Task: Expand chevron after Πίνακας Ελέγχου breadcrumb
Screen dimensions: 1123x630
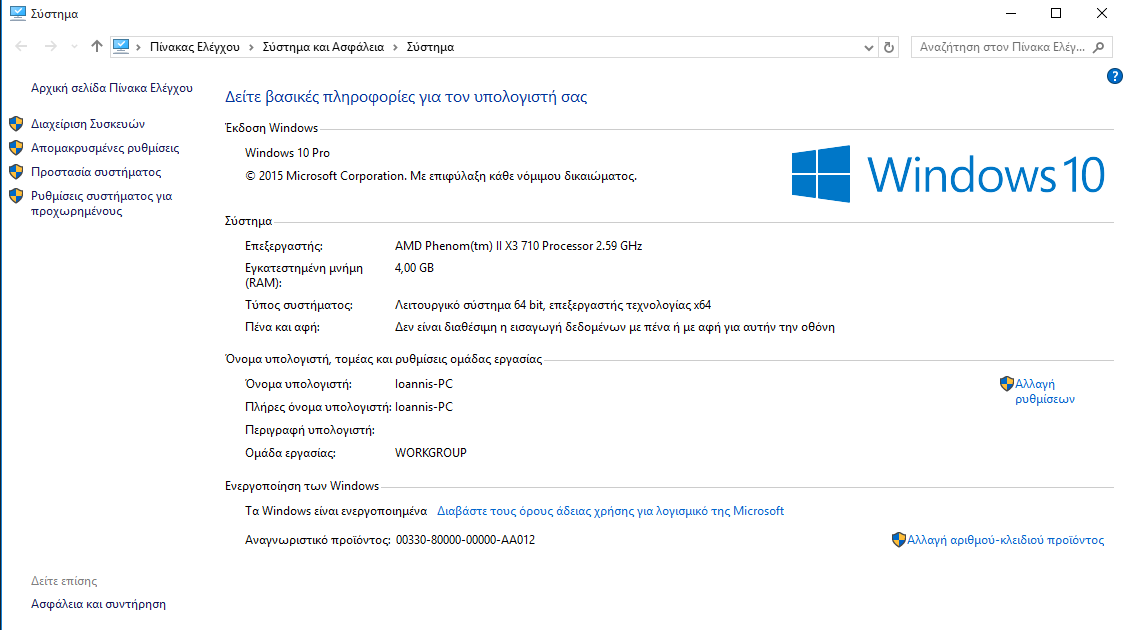Action: 251,47
